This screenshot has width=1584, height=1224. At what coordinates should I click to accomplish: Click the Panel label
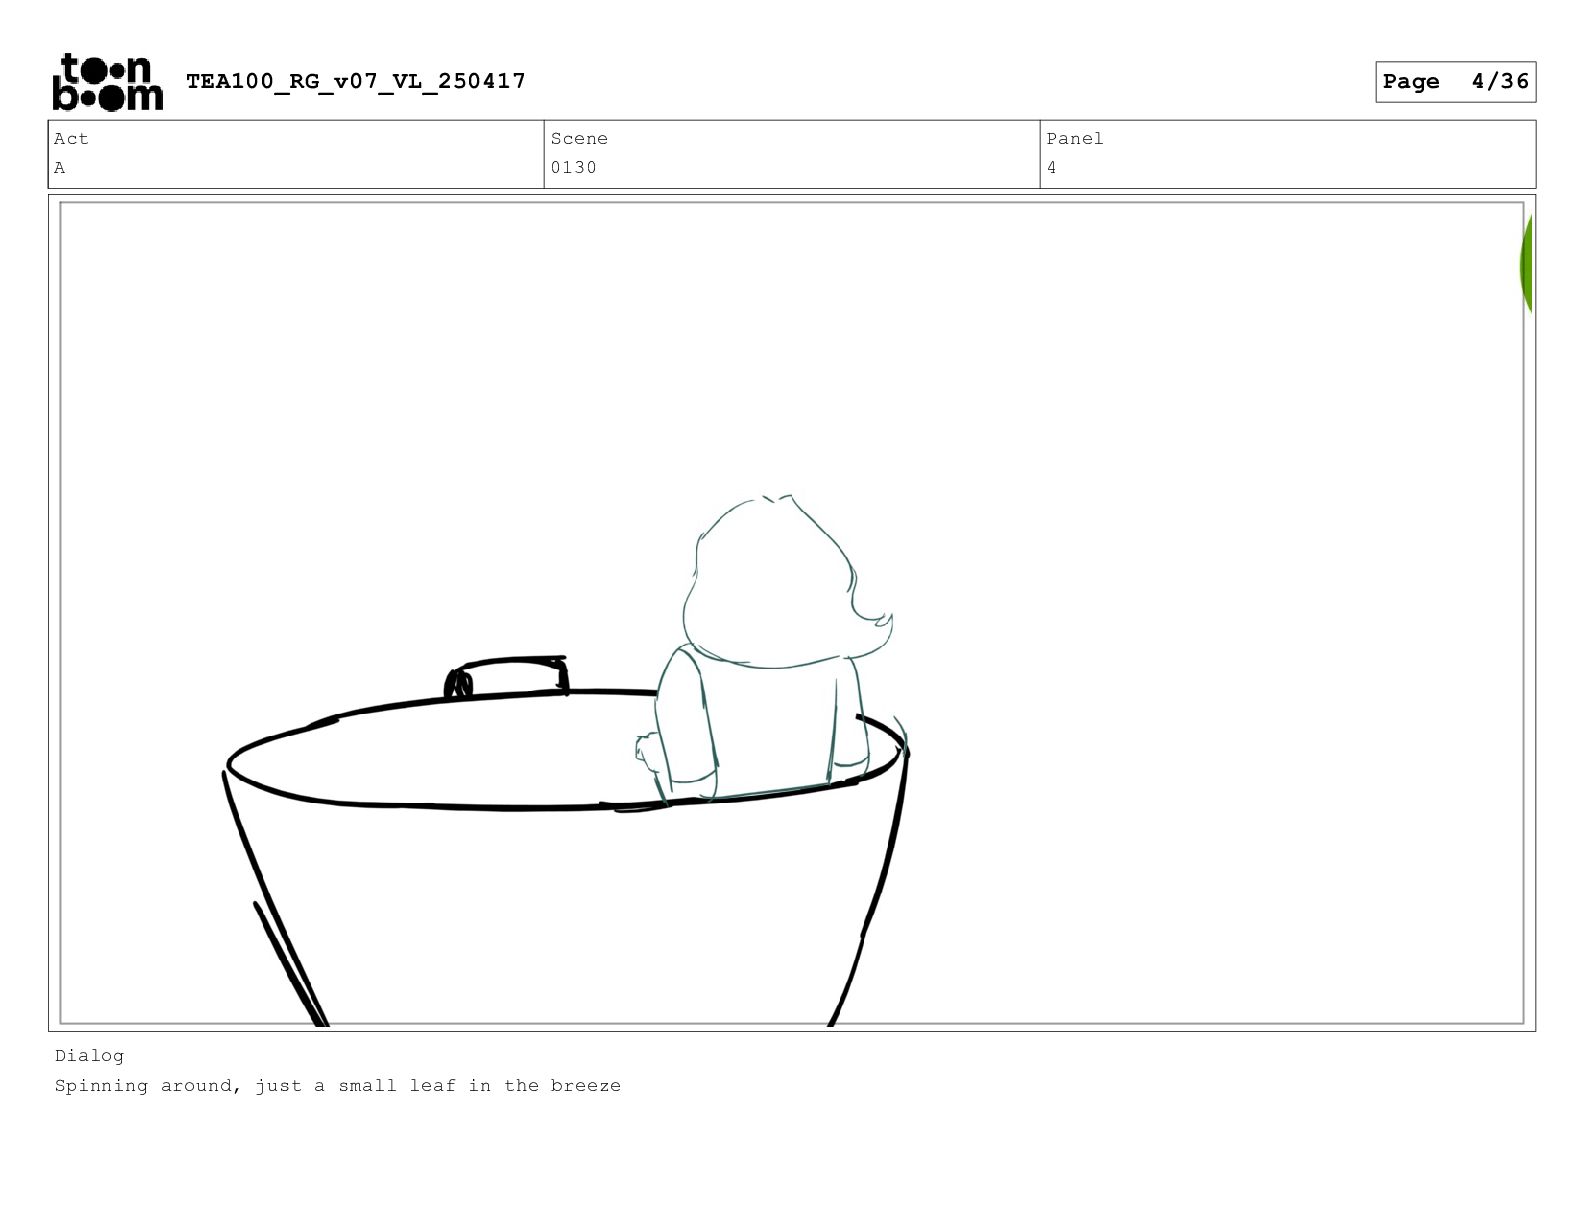1075,139
